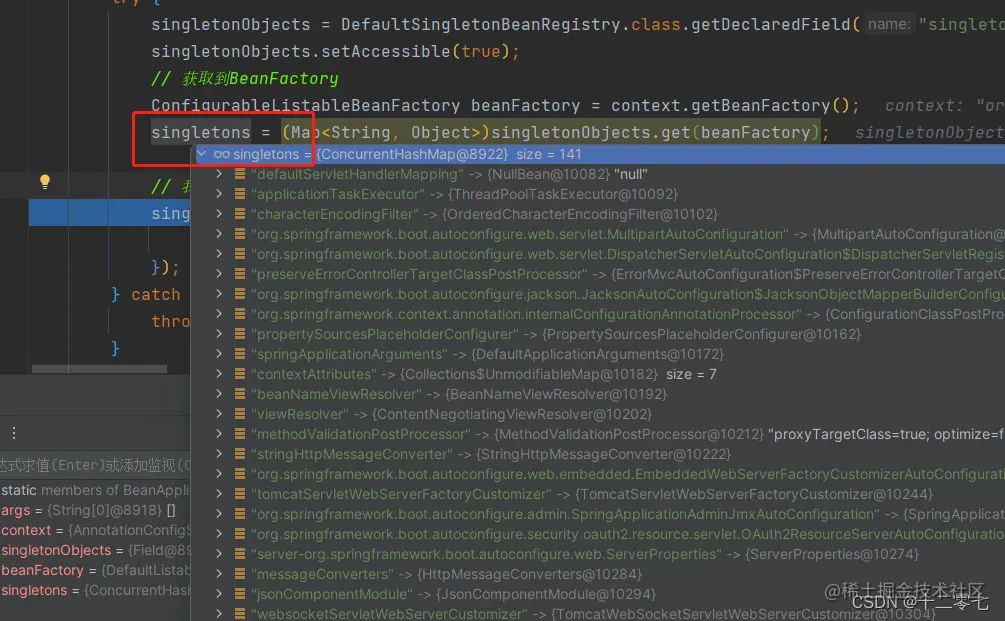The height and width of the screenshot is (621, 1005).
Task: Expand the methodValidationPostProcessor entry
Action: pyautogui.click(x=219, y=434)
